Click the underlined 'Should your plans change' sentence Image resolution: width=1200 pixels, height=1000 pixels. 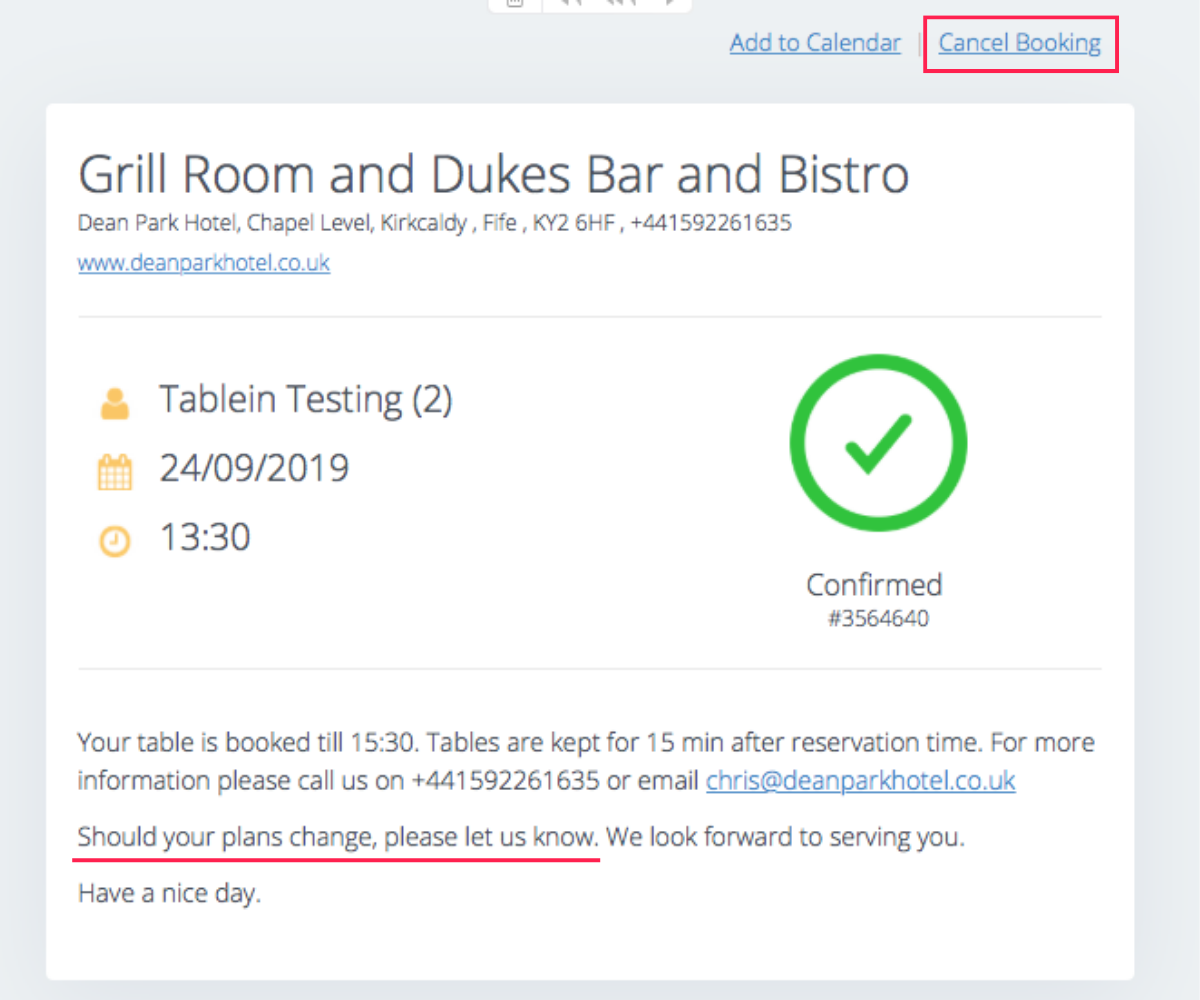click(x=337, y=837)
